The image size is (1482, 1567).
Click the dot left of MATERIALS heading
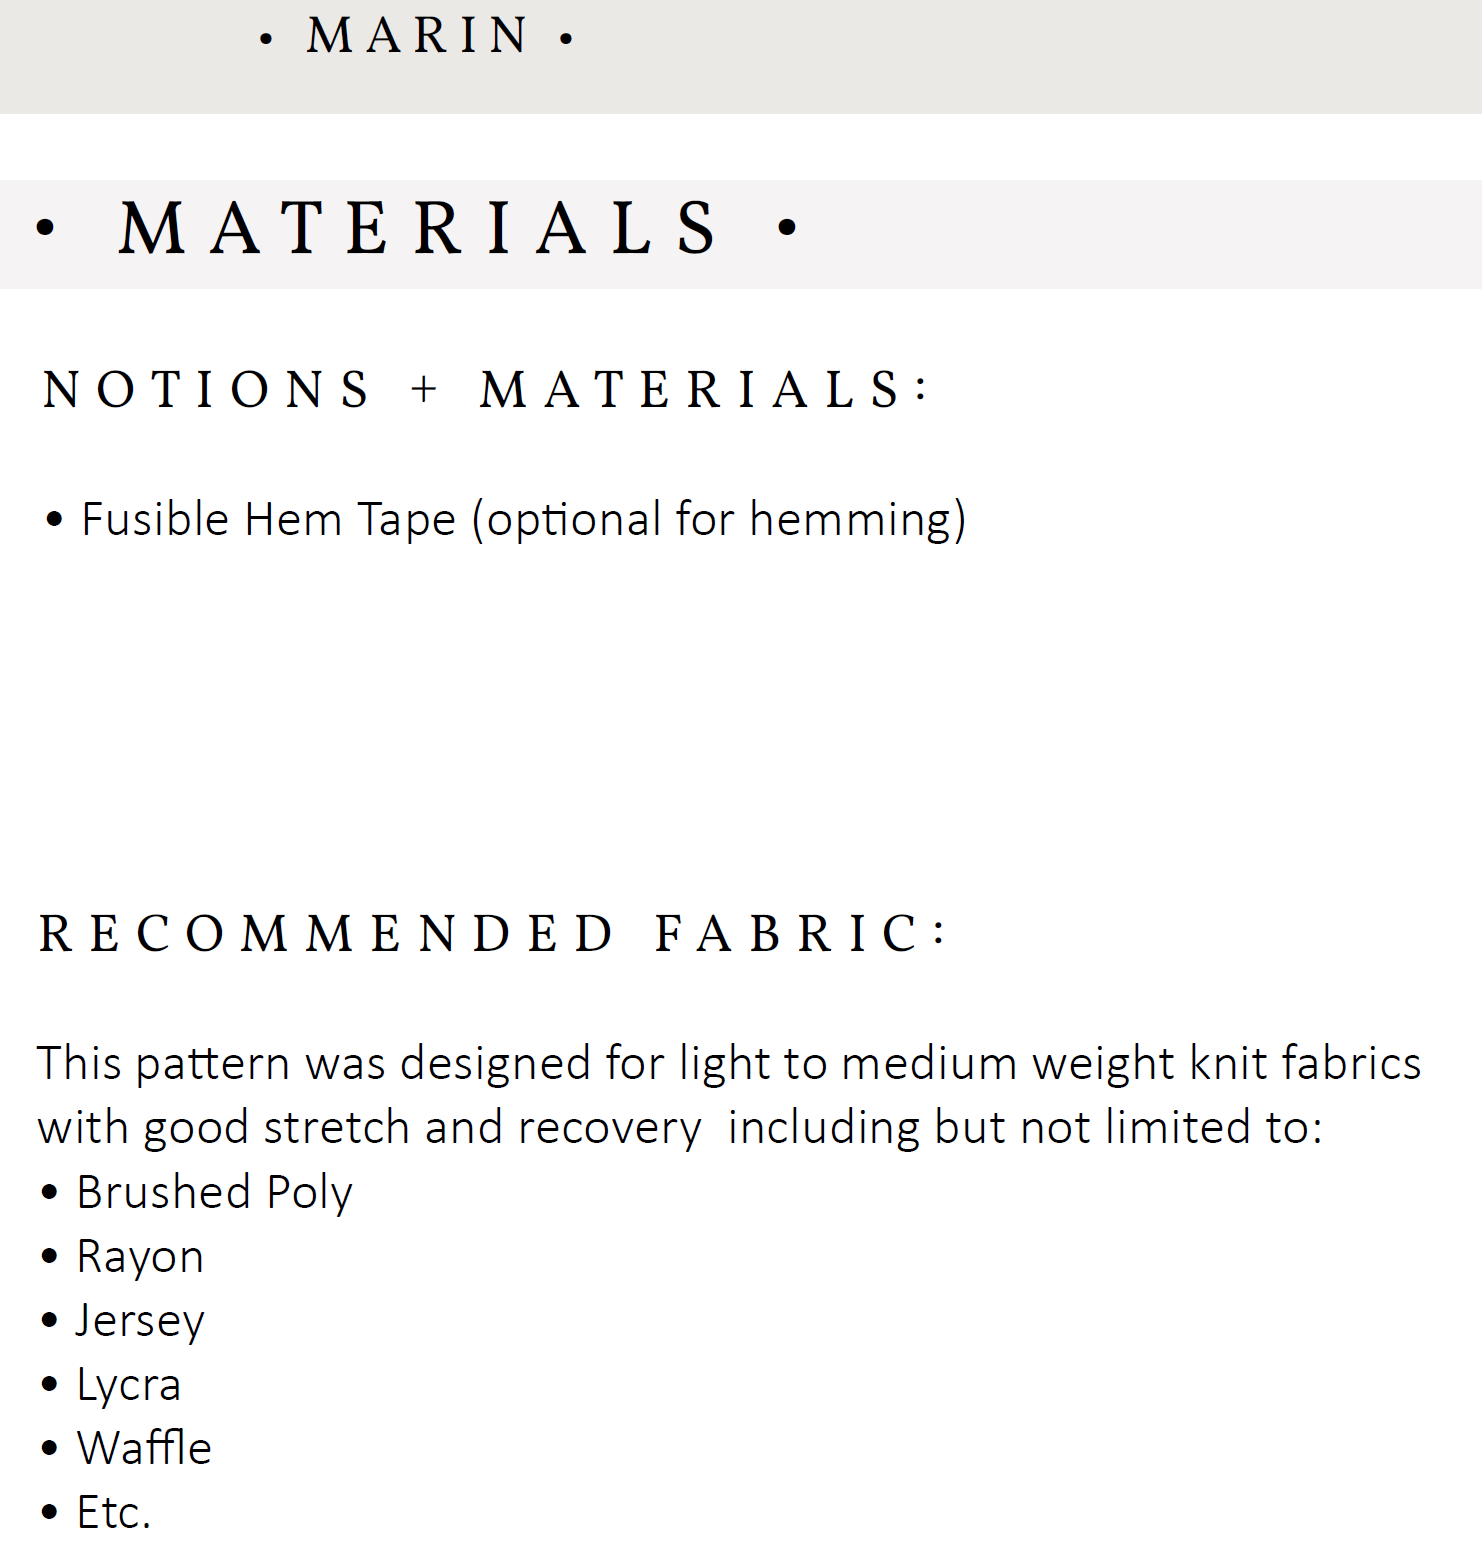(x=45, y=228)
